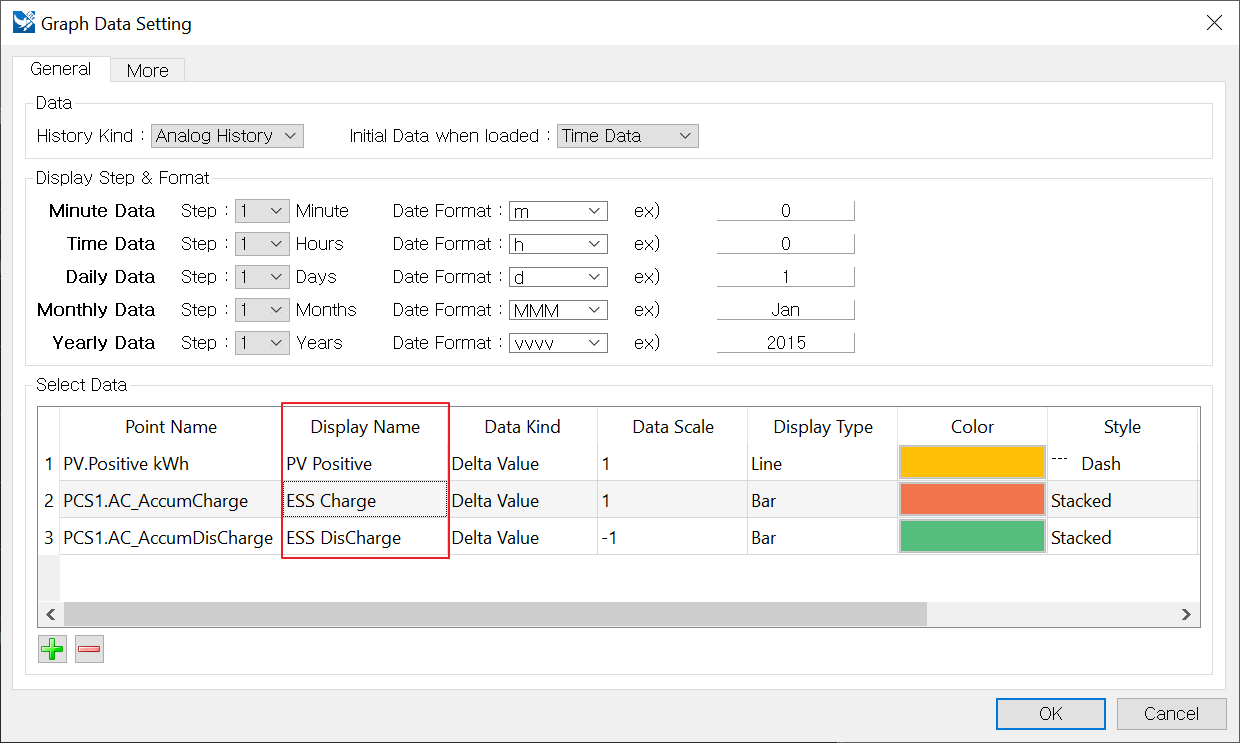Image resolution: width=1240 pixels, height=743 pixels.
Task: Click the PV Positive display name cell
Action: coord(365,463)
